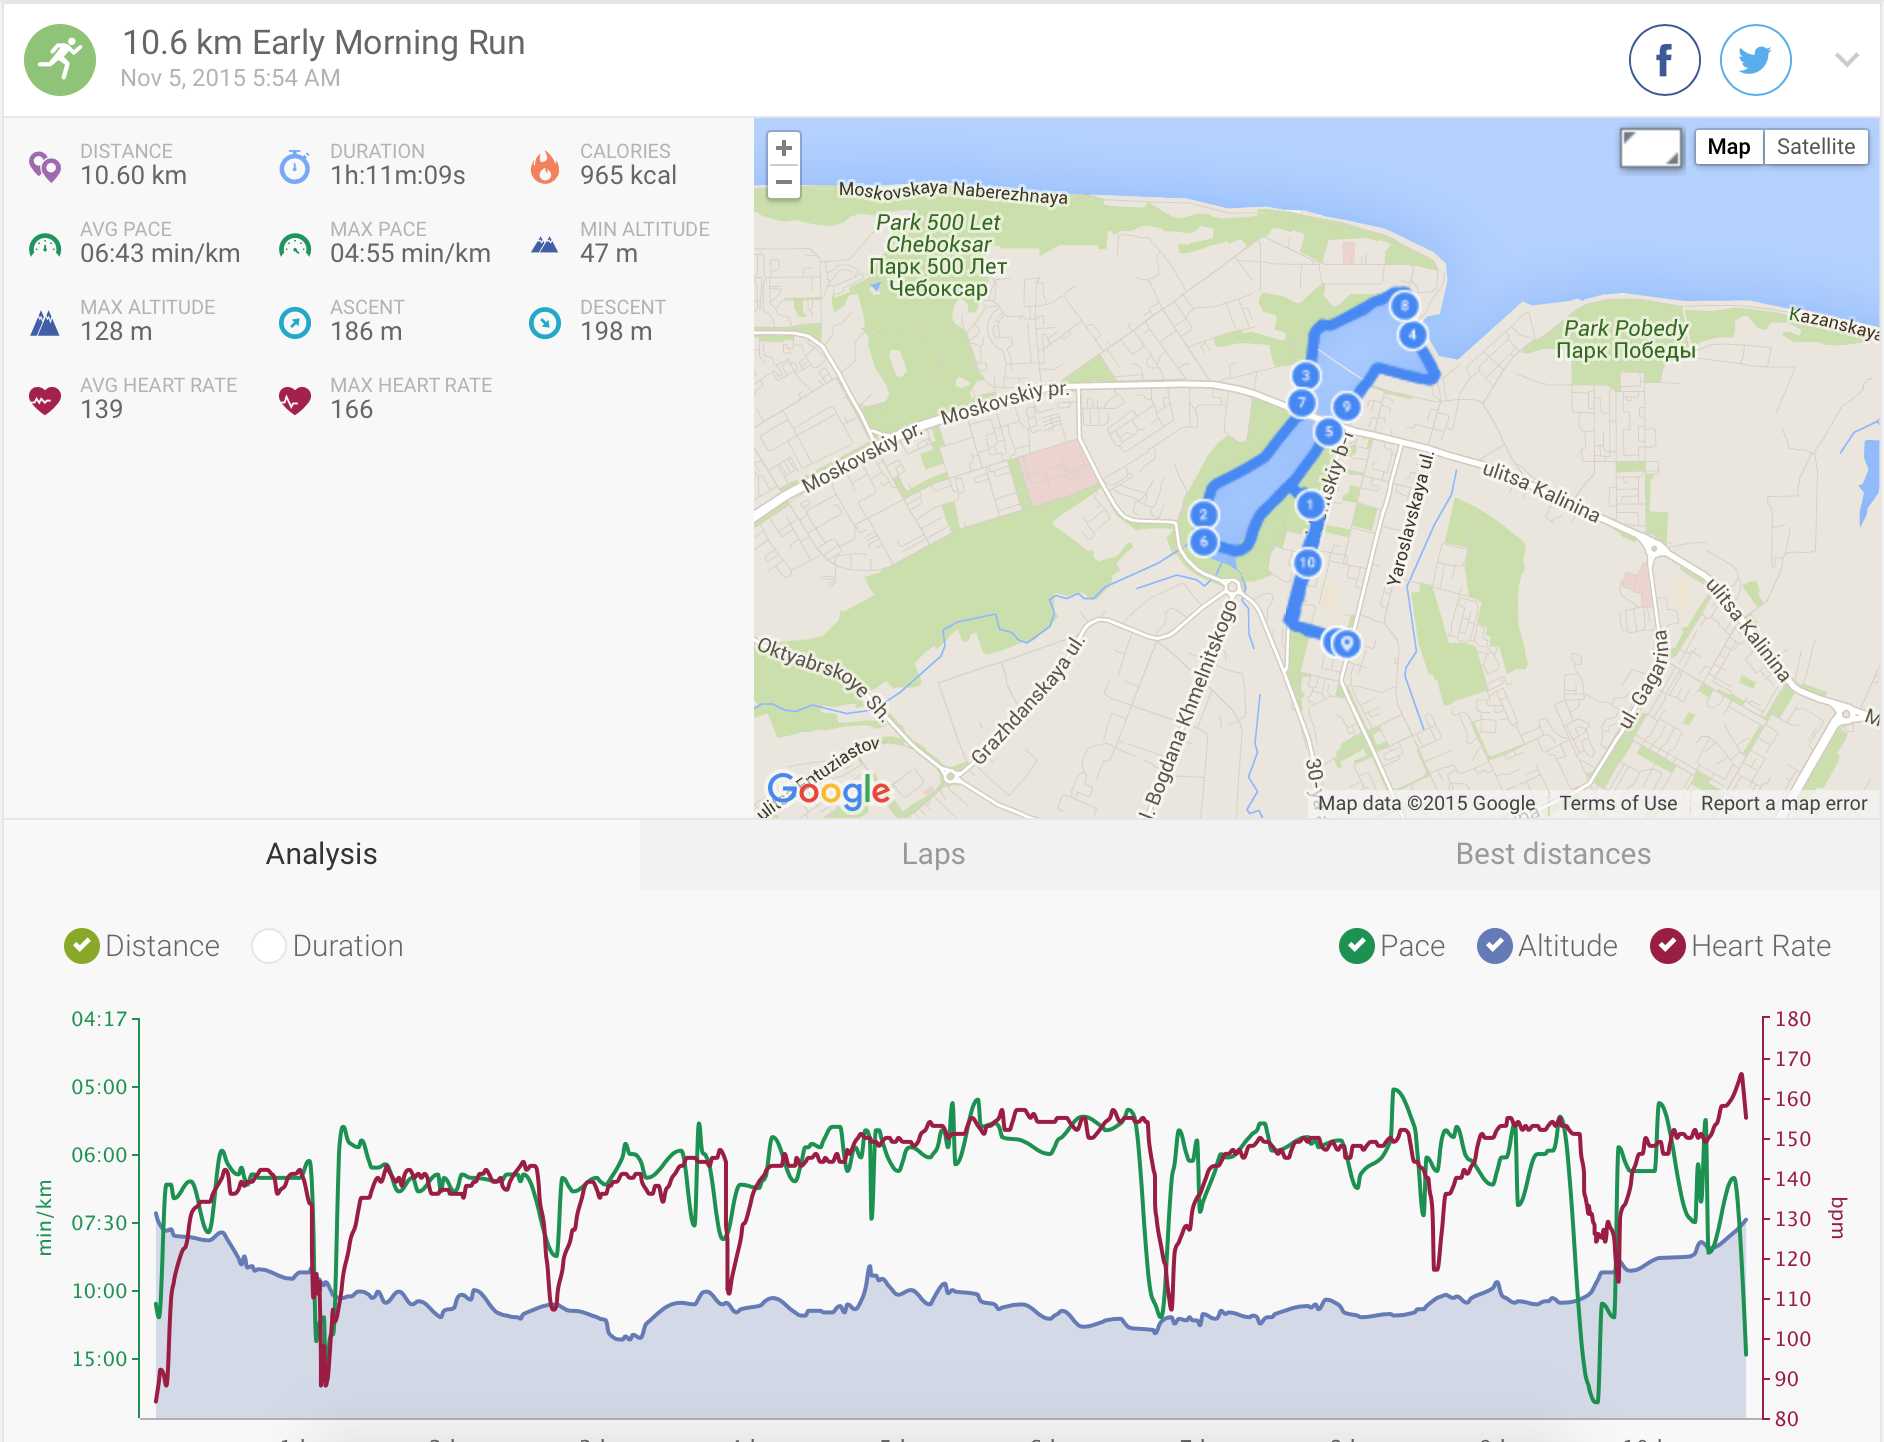The image size is (1884, 1442).
Task: Click the green running activity icon
Action: click(x=60, y=60)
